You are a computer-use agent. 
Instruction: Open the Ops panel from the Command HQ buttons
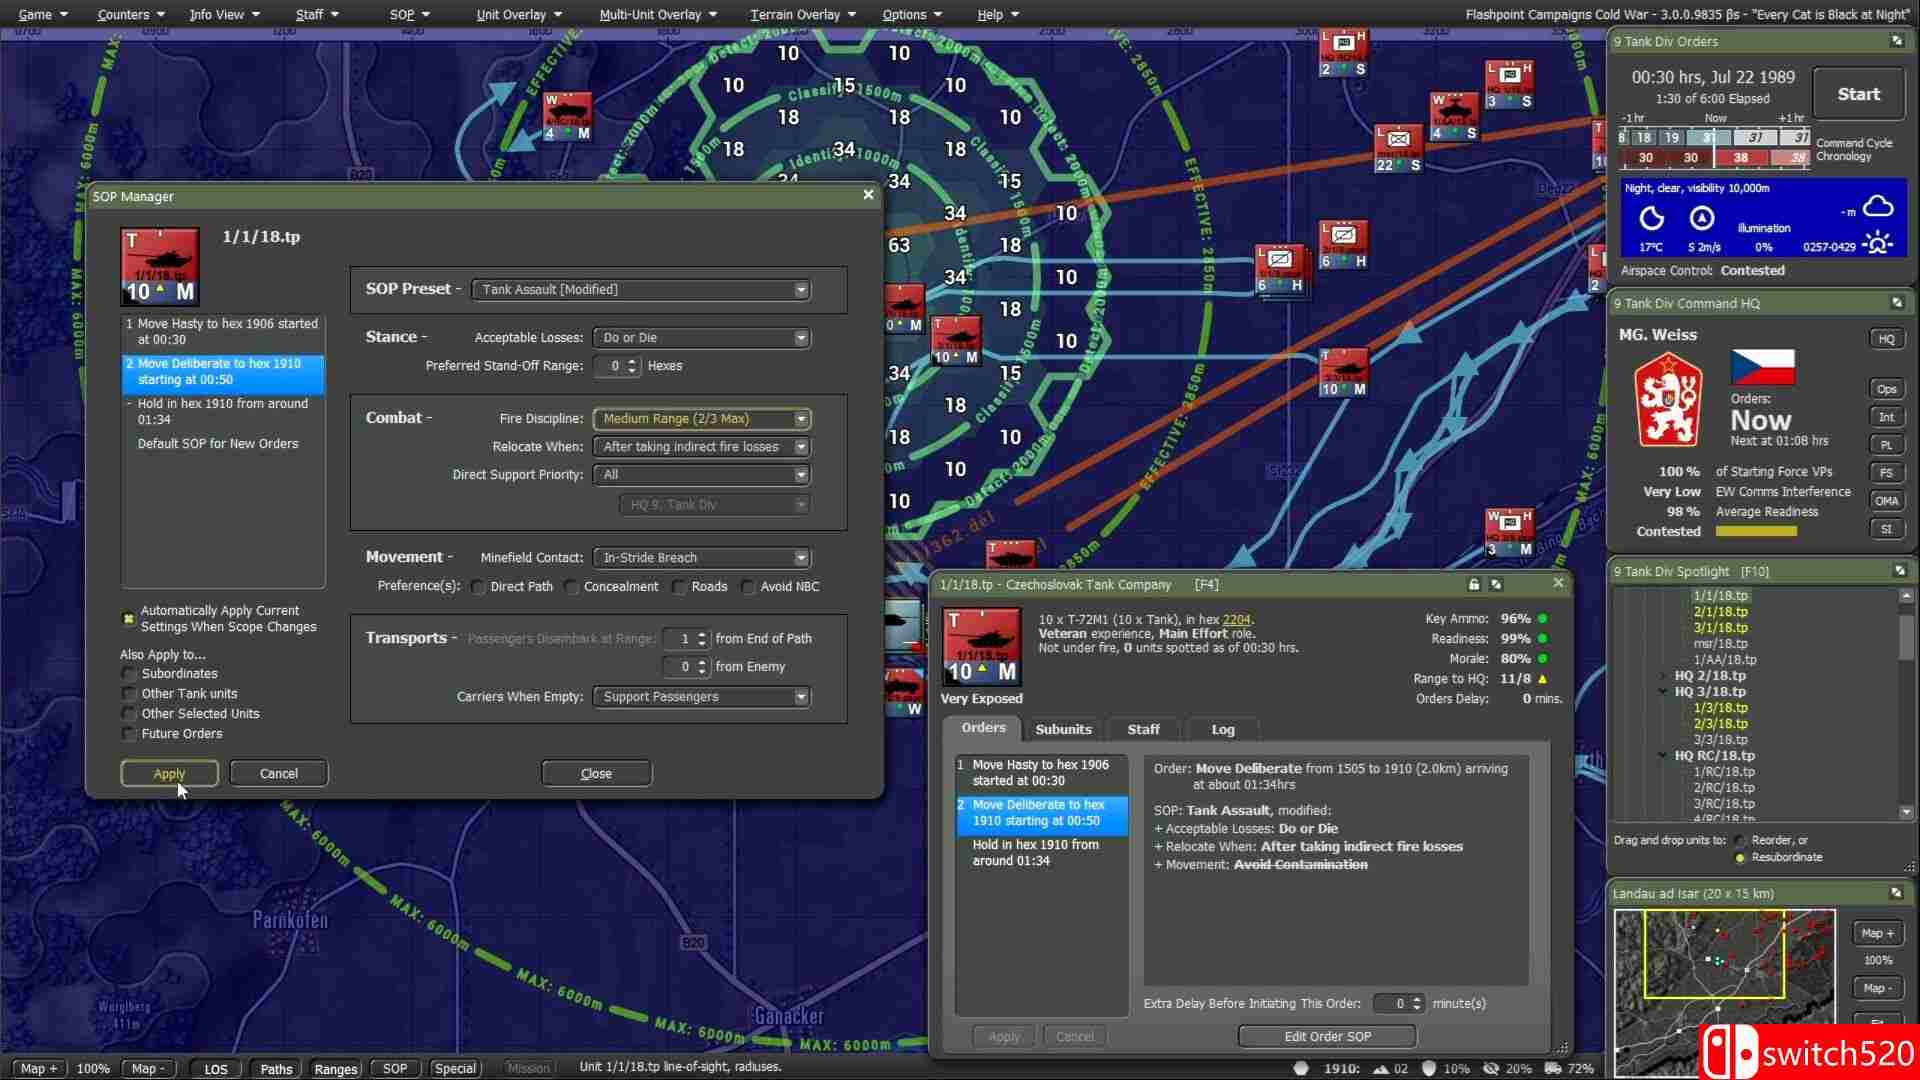1886,388
